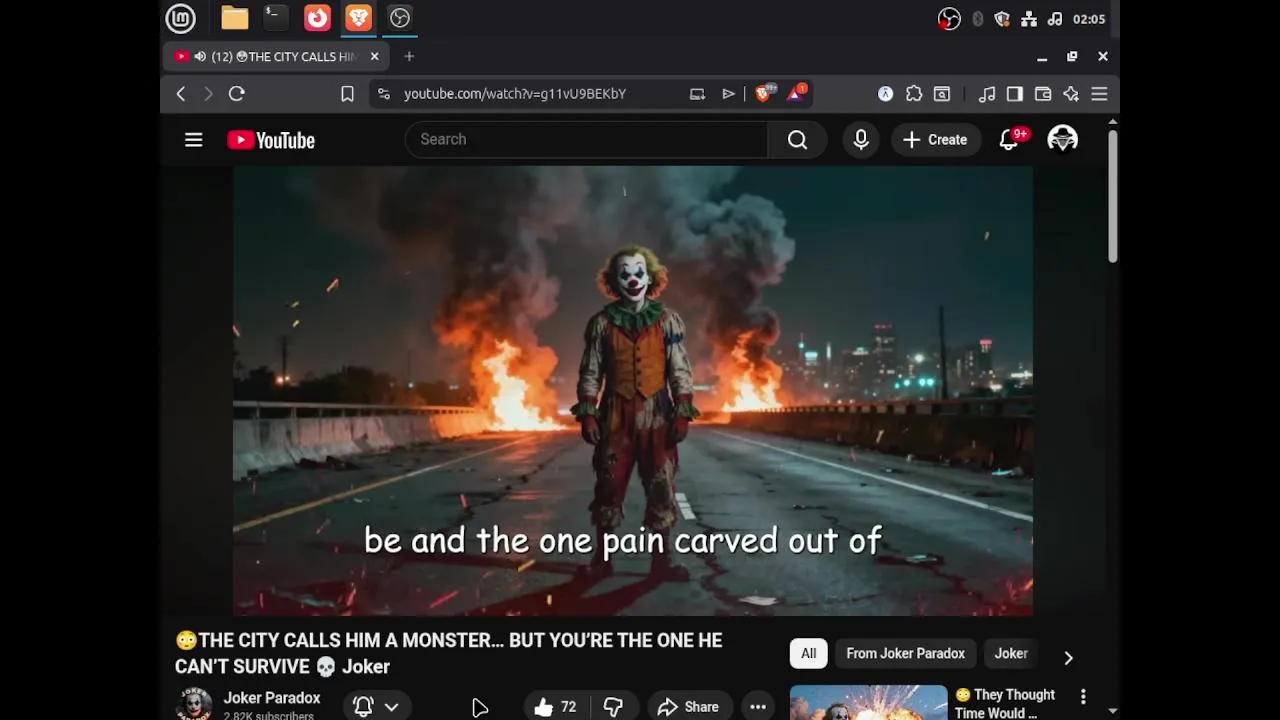The width and height of the screenshot is (1280, 720).
Task: Open the network icon in system tray
Action: pyautogui.click(x=1028, y=19)
